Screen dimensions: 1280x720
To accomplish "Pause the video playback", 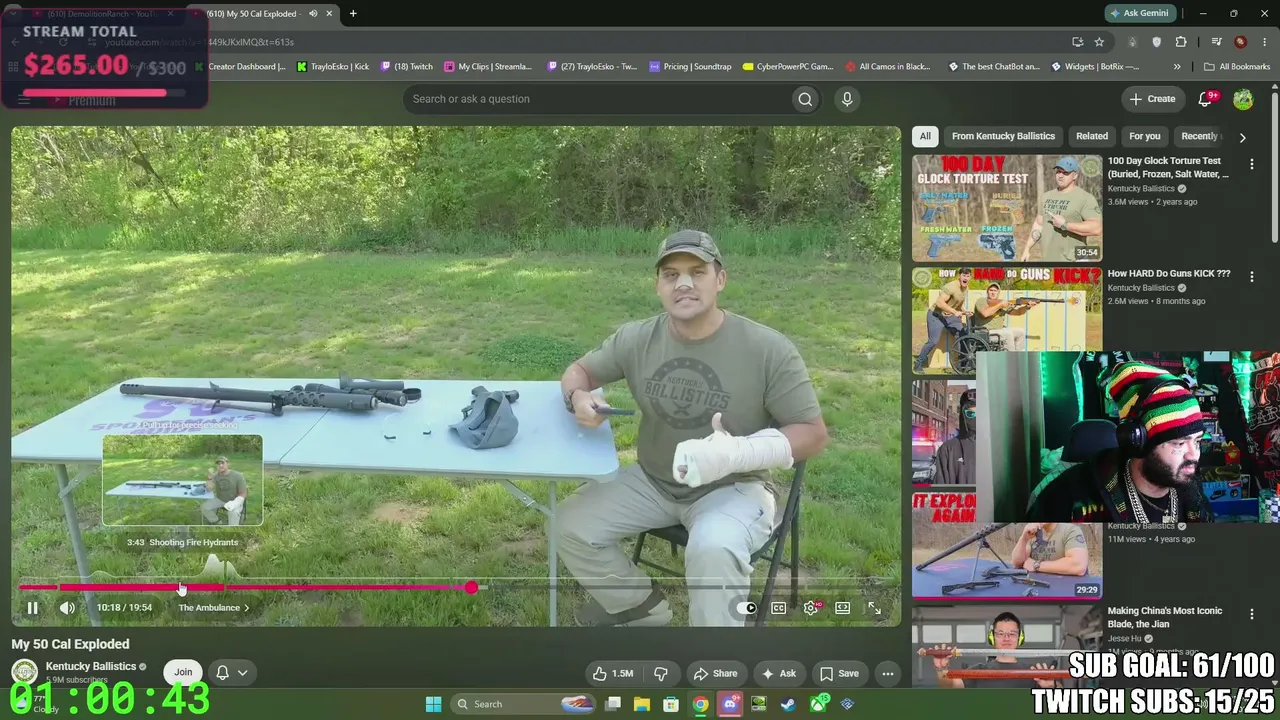I will (x=32, y=608).
